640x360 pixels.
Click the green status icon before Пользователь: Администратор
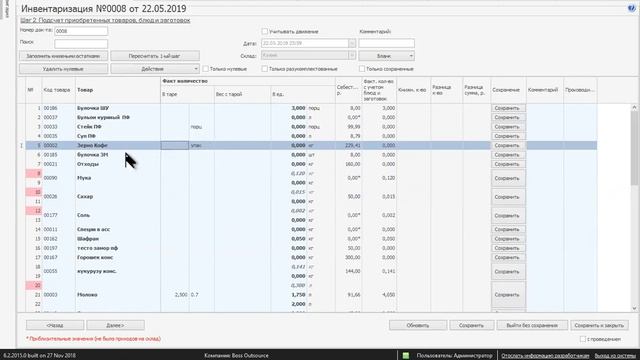coord(405,356)
